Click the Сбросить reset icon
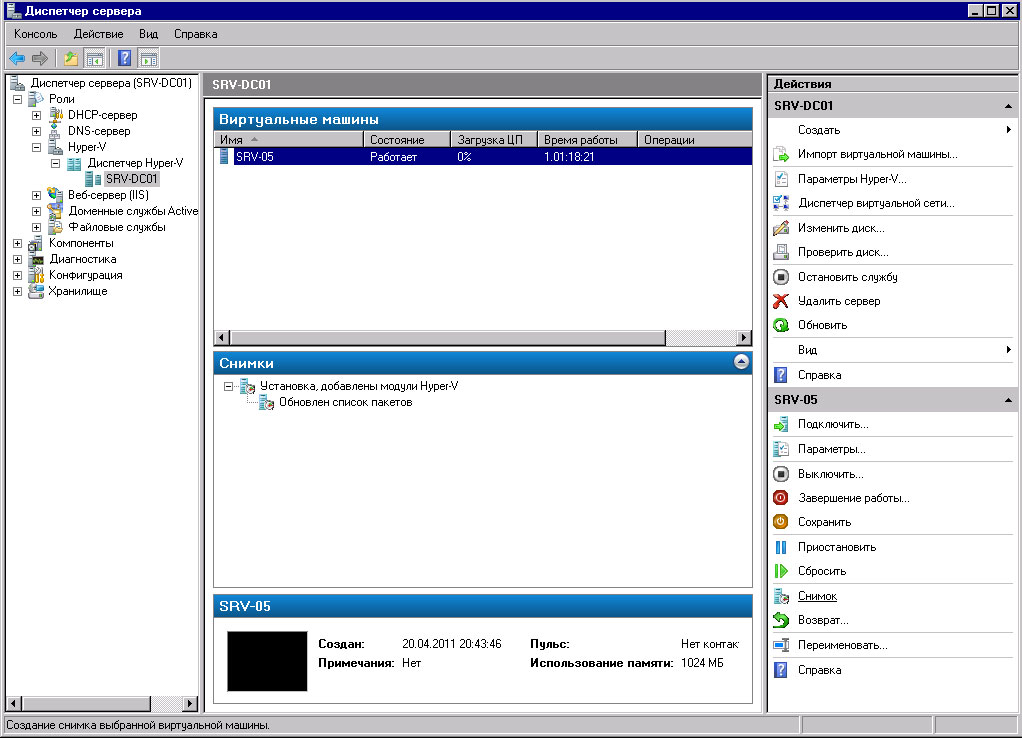Viewport: 1022px width, 738px height. pyautogui.click(x=781, y=571)
